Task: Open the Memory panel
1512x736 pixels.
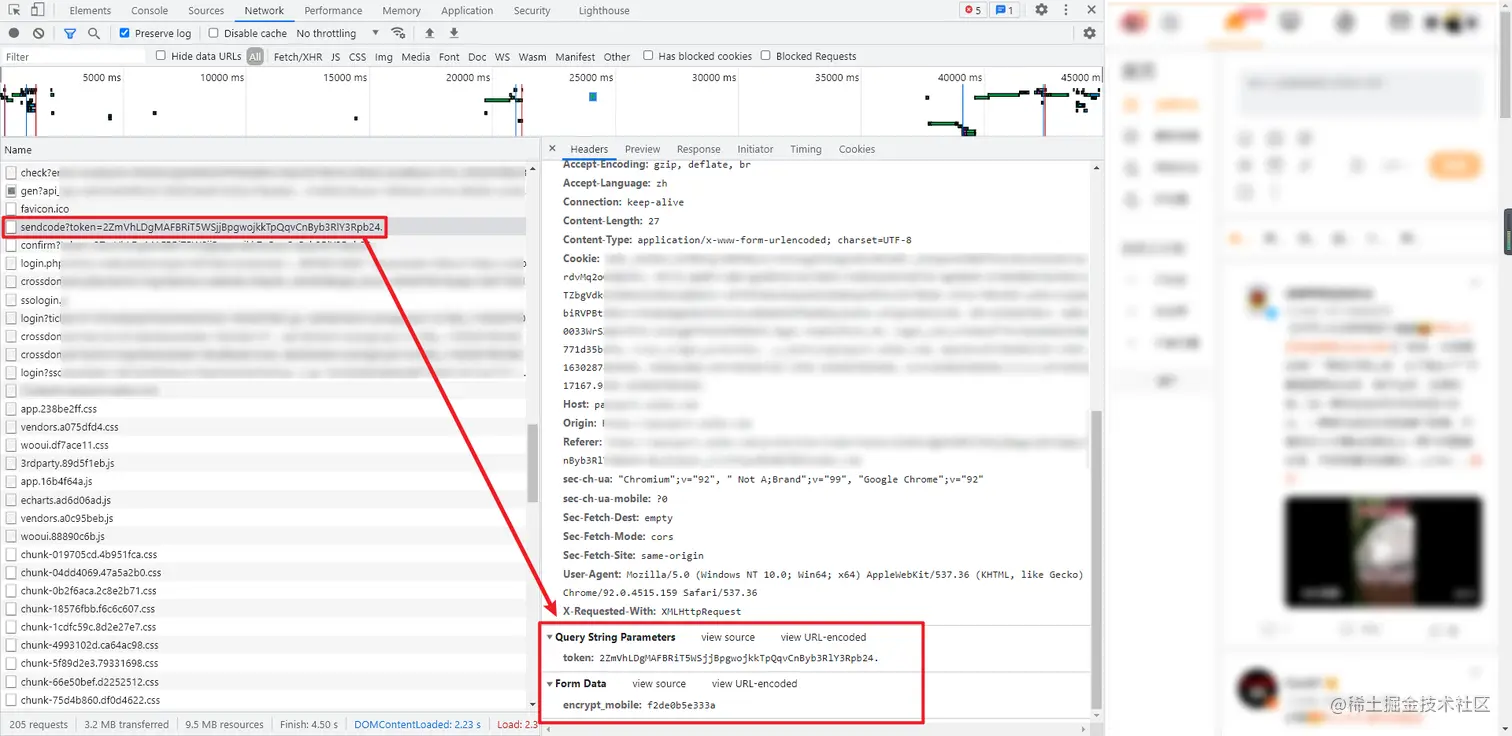Action: point(401,11)
